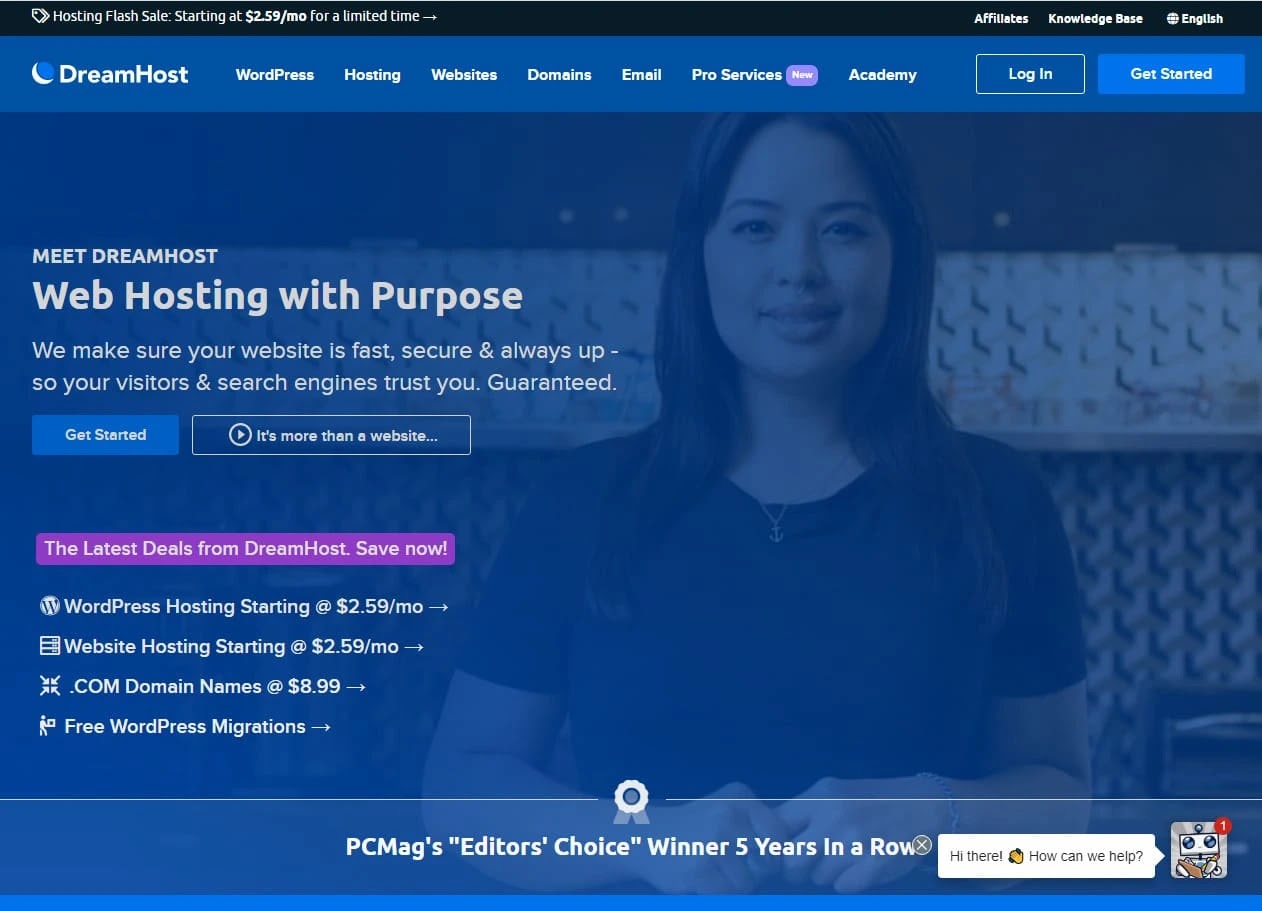Click the hero Get Started button
Image resolution: width=1262 pixels, height=911 pixels.
(105, 435)
